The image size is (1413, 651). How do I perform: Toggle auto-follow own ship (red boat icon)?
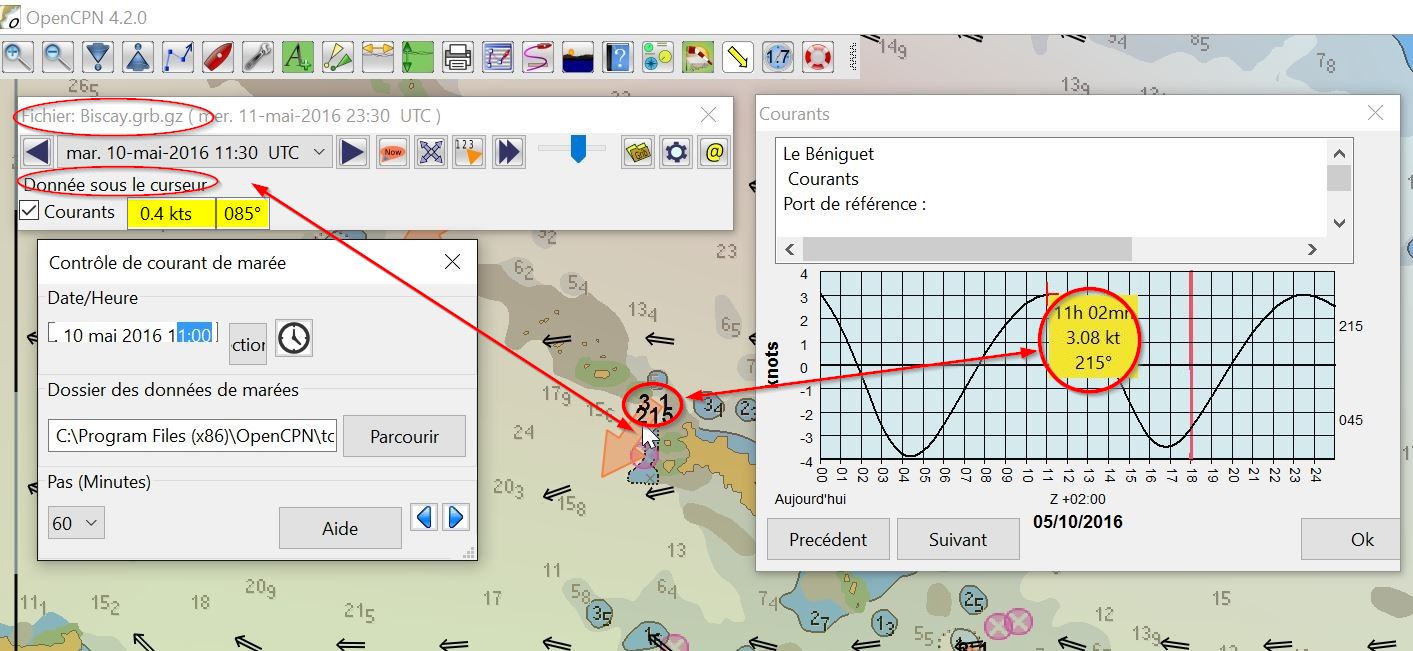(x=218, y=56)
